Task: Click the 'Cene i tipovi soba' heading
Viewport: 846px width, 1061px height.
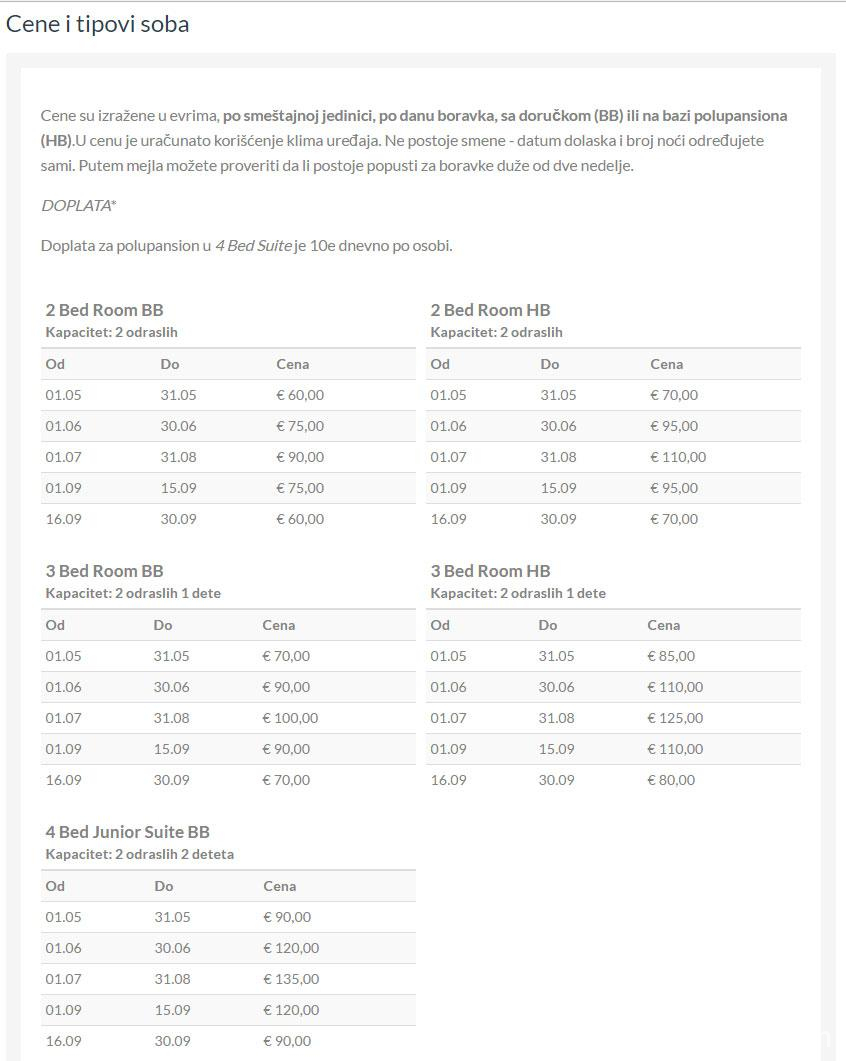Action: (x=97, y=24)
